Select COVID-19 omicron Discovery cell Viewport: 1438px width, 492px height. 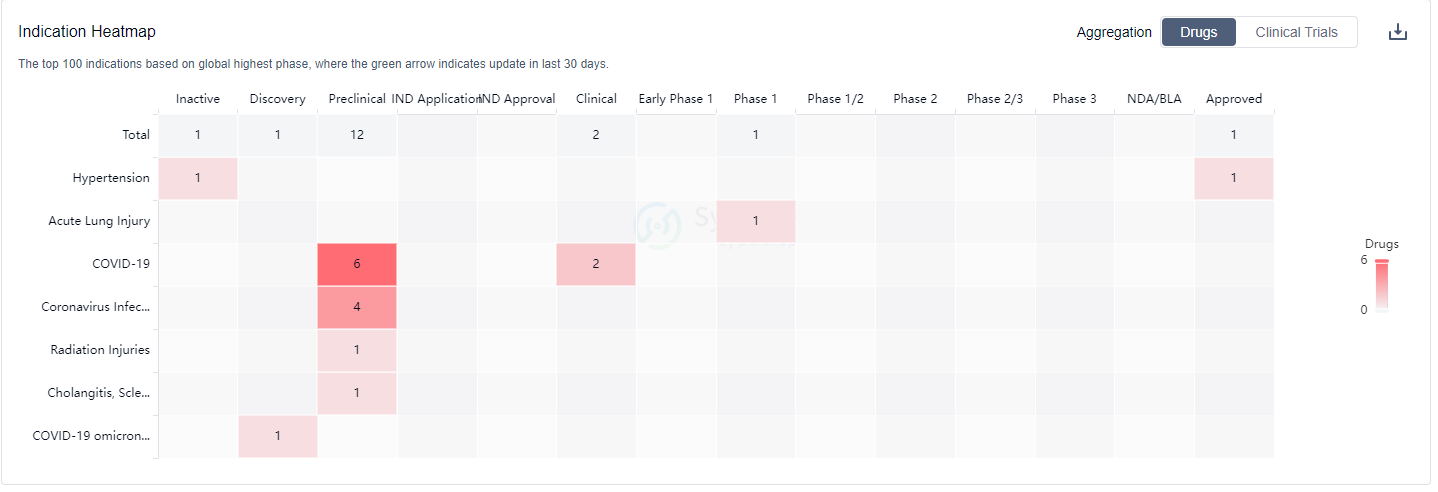tap(277, 436)
